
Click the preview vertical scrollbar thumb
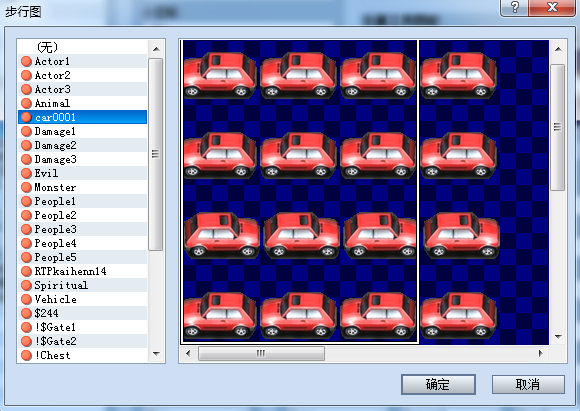click(x=557, y=127)
